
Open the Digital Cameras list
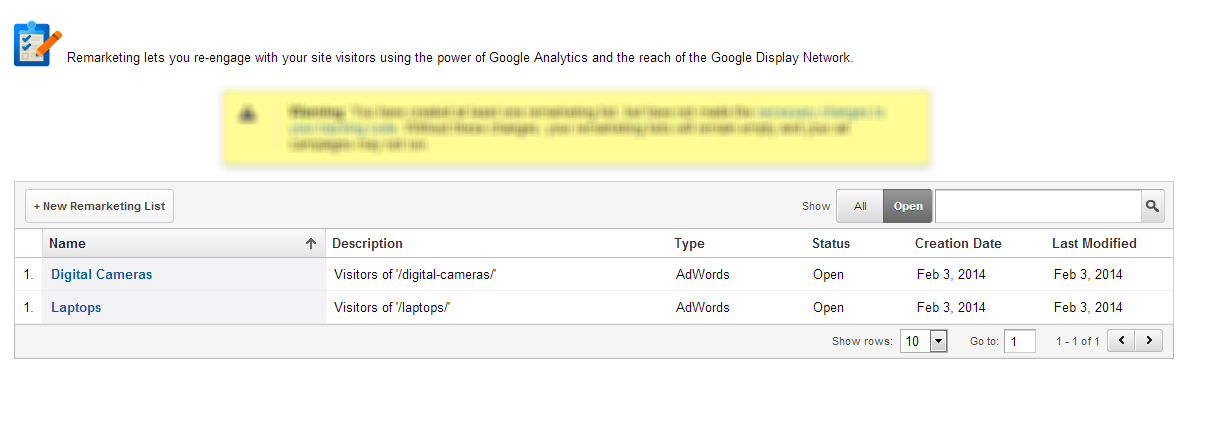click(x=102, y=274)
